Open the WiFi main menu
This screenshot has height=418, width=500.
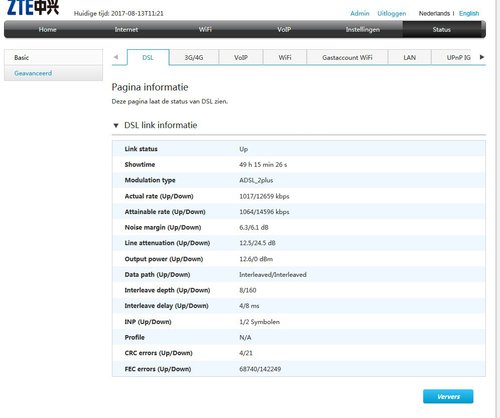click(205, 29)
